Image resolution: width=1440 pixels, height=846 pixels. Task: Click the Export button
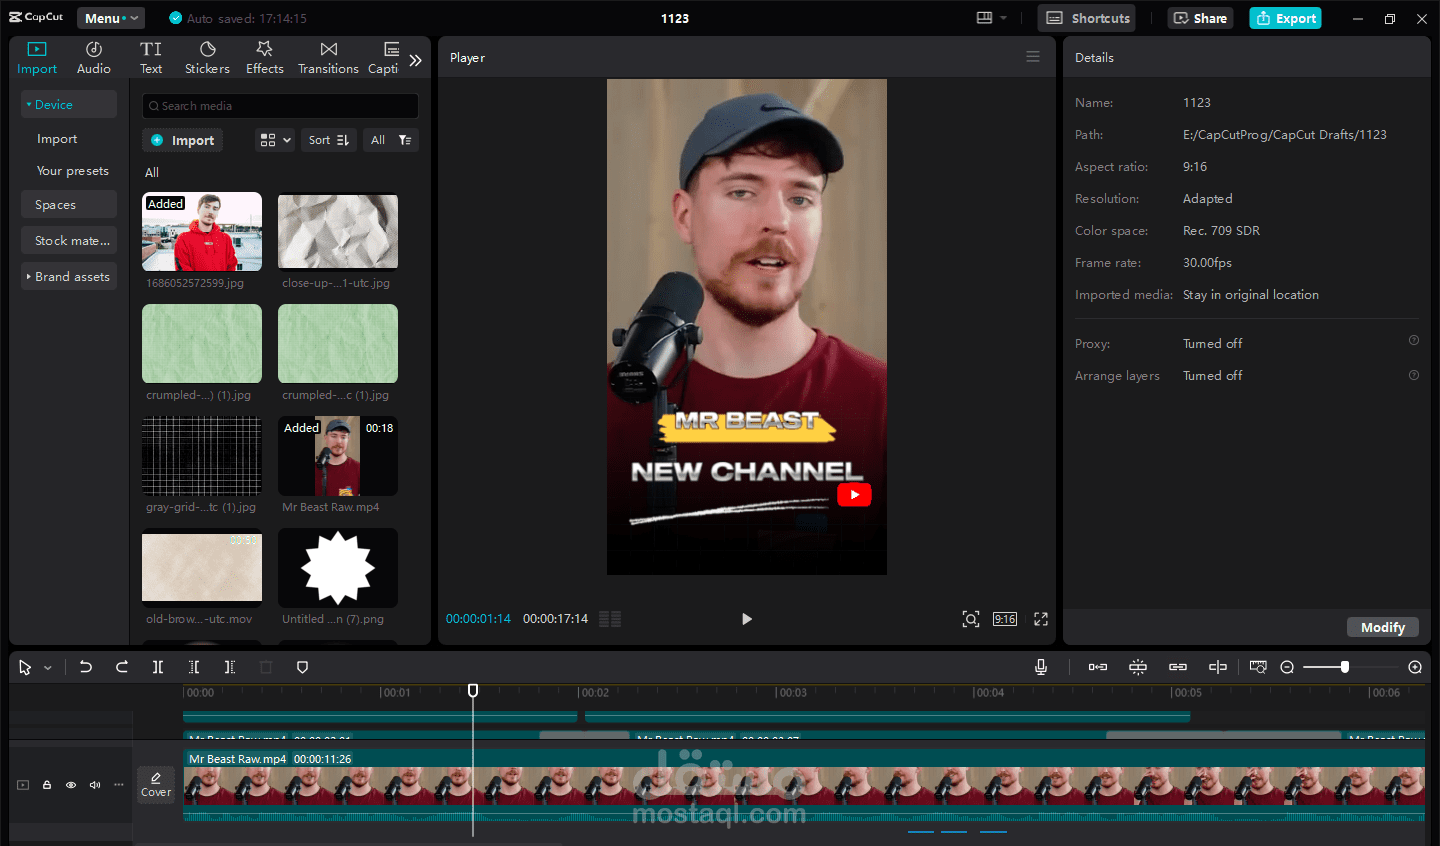1285,18
